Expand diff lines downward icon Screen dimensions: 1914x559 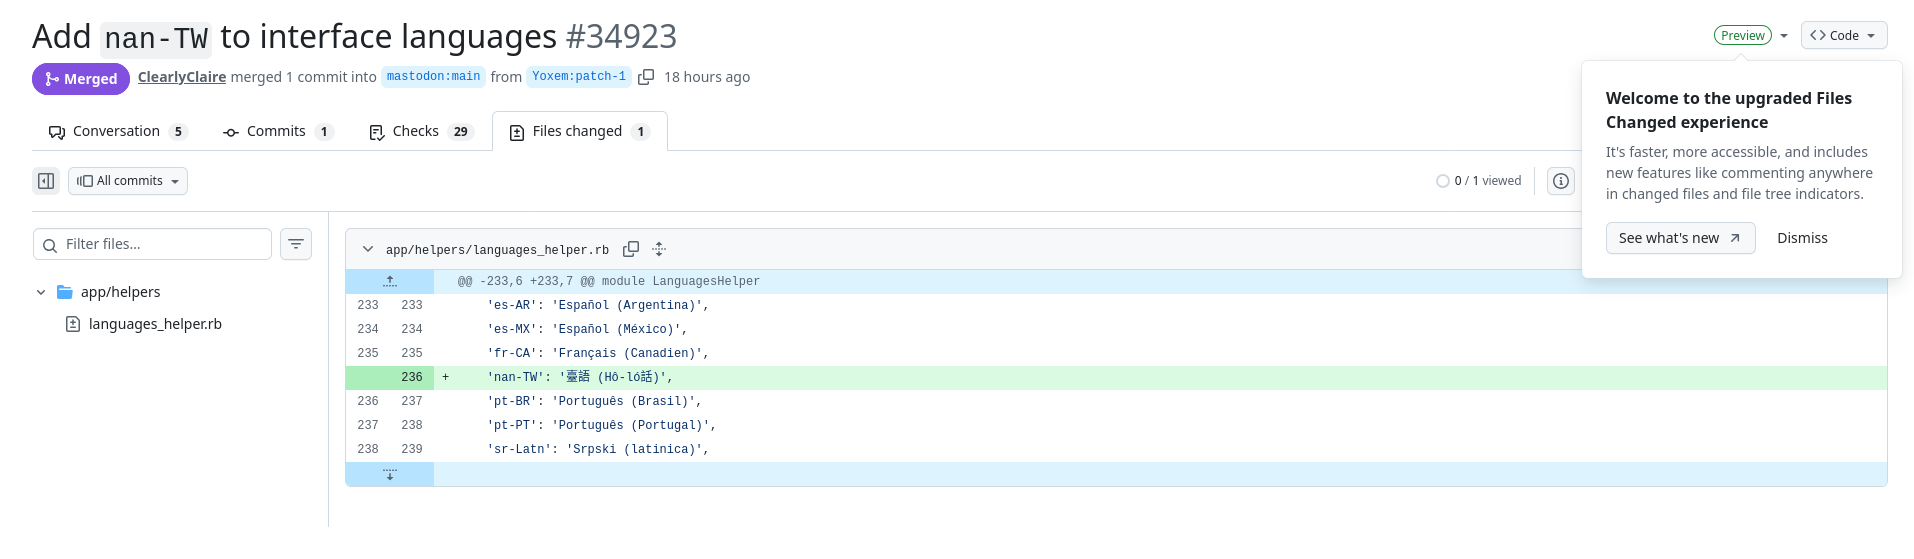click(390, 474)
